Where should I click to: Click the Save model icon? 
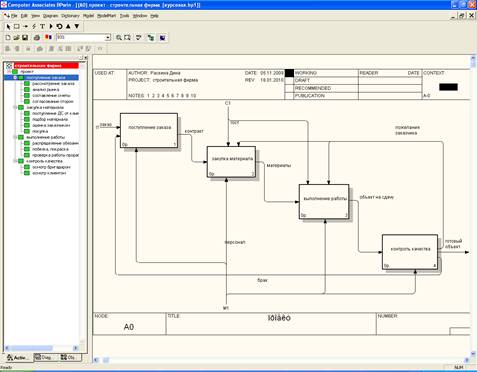25,38
